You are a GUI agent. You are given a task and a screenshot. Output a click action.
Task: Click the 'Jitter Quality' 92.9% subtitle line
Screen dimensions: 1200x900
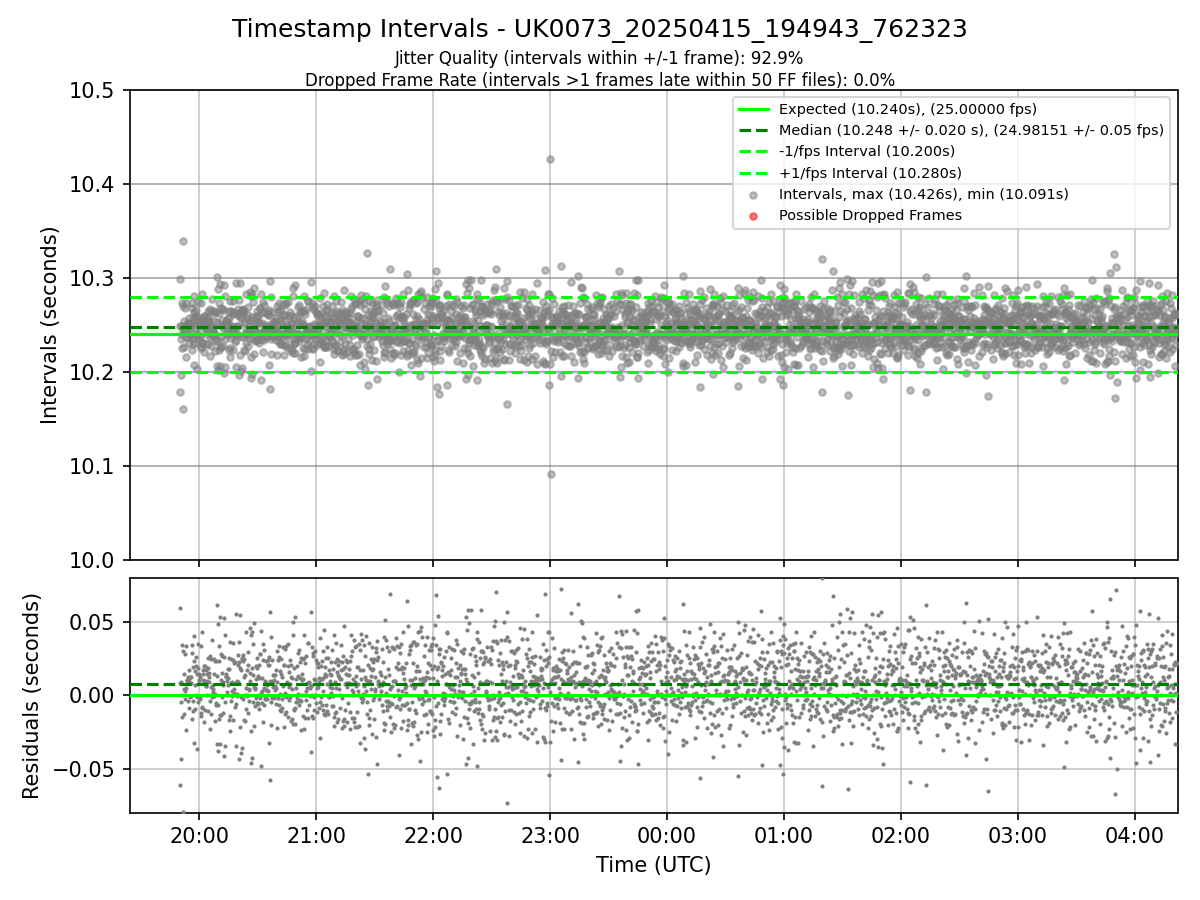[599, 59]
